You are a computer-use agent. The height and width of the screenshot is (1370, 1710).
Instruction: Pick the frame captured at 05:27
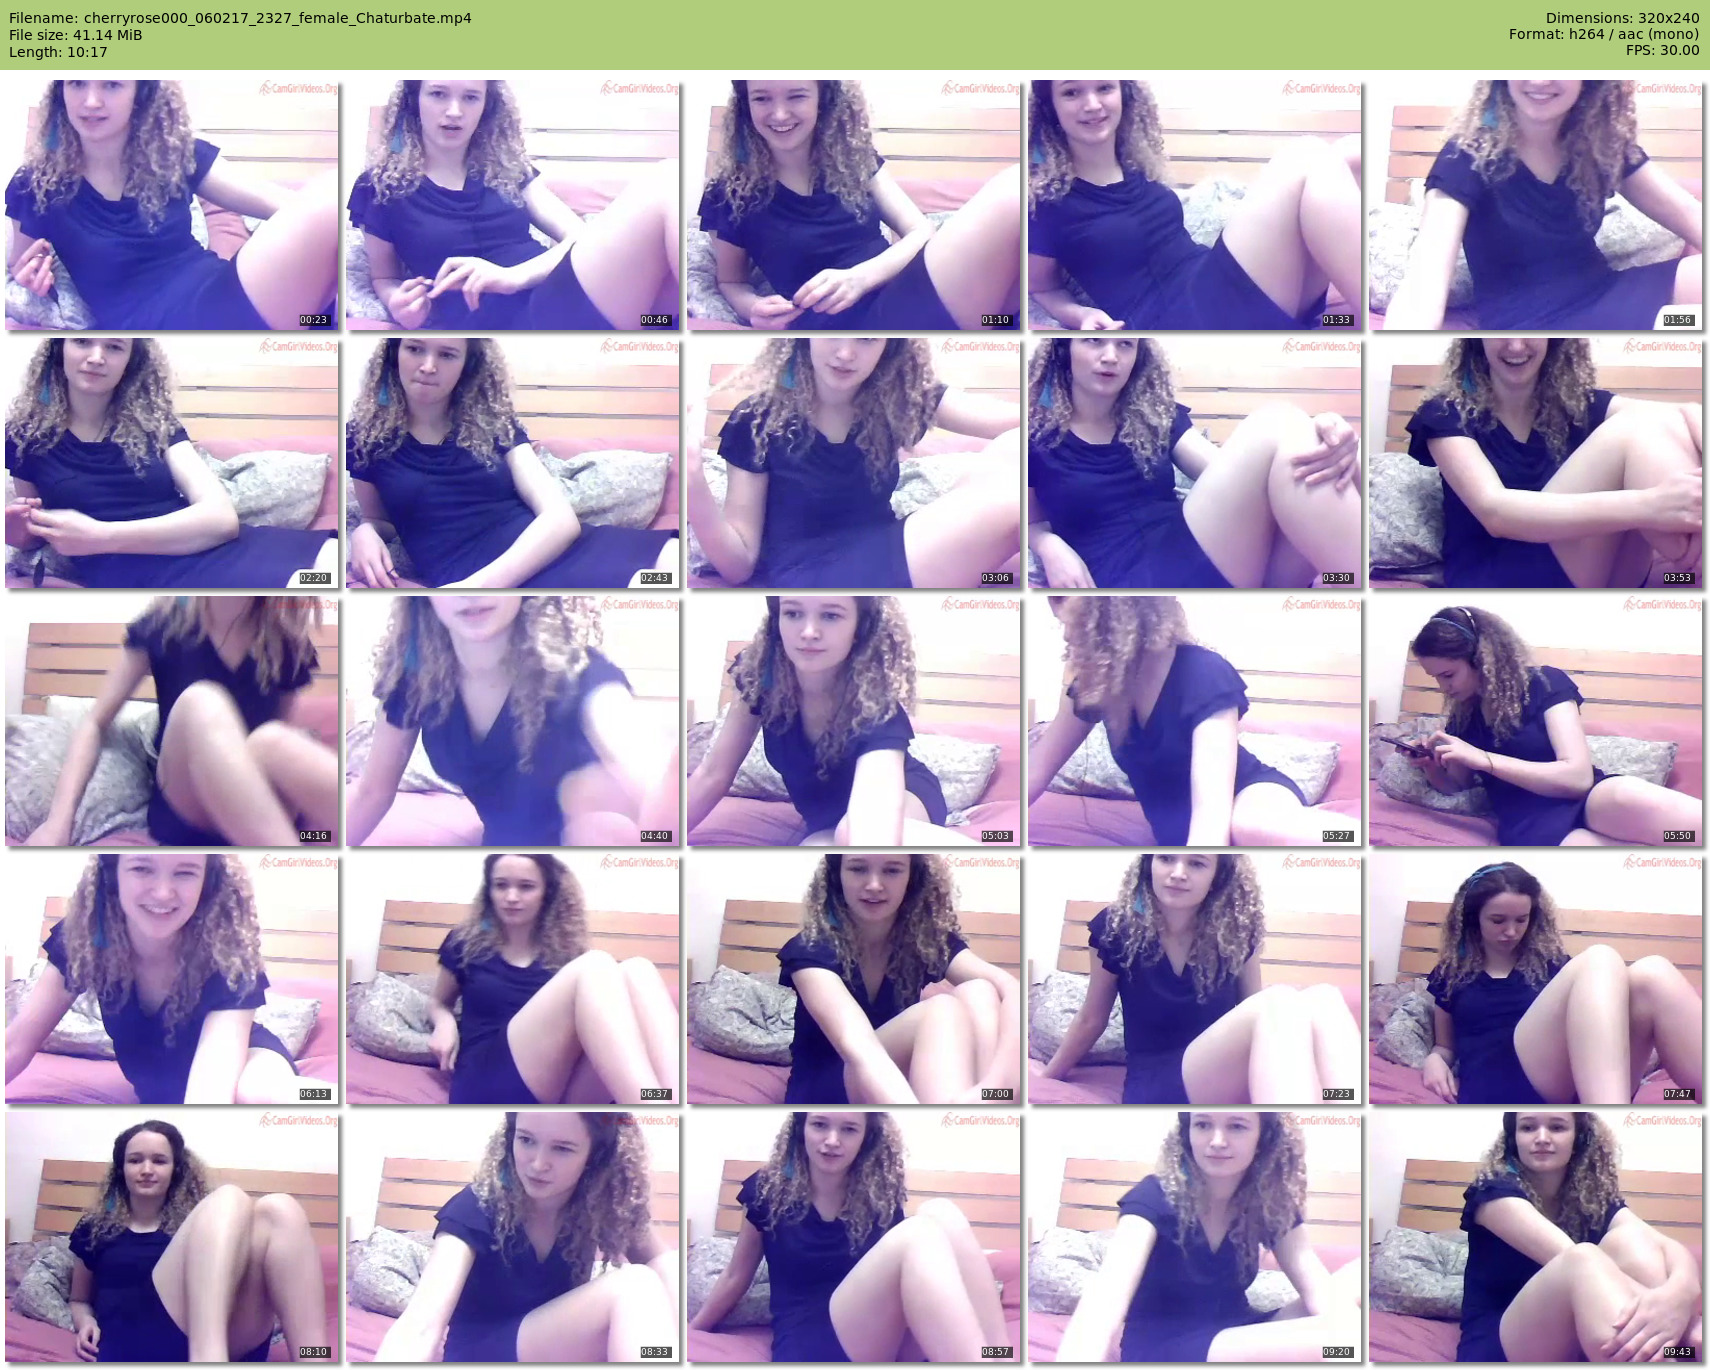(x=1194, y=721)
